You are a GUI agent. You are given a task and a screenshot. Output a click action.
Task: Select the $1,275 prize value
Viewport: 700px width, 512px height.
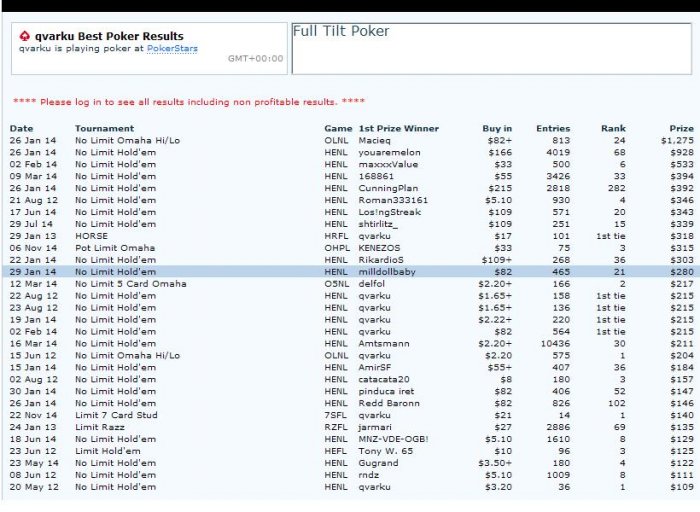677,141
